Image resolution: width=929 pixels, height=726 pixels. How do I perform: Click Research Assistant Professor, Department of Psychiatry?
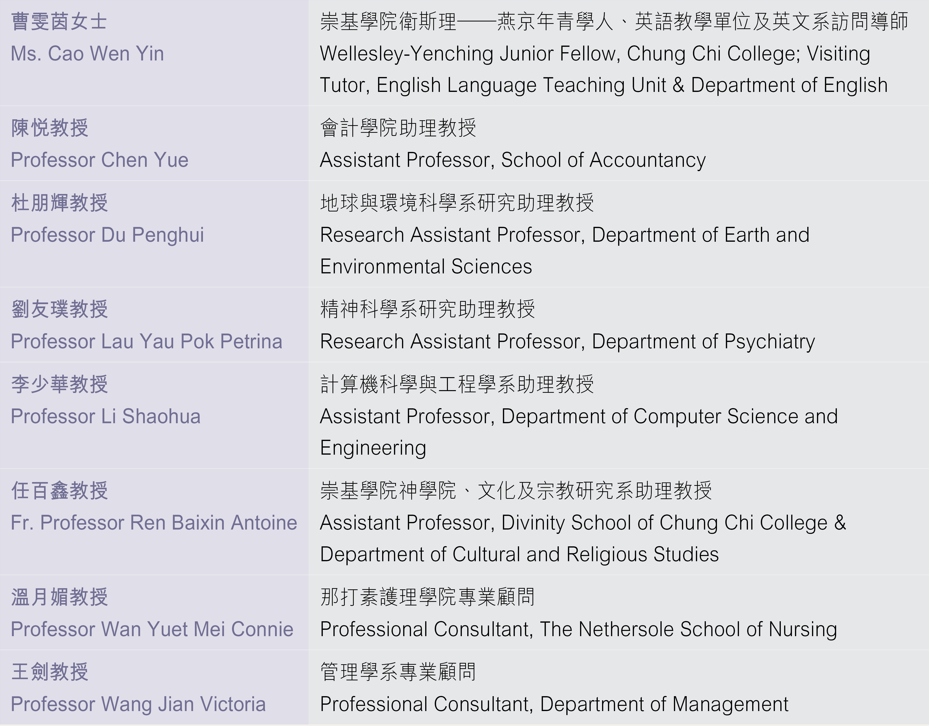[x=567, y=341]
